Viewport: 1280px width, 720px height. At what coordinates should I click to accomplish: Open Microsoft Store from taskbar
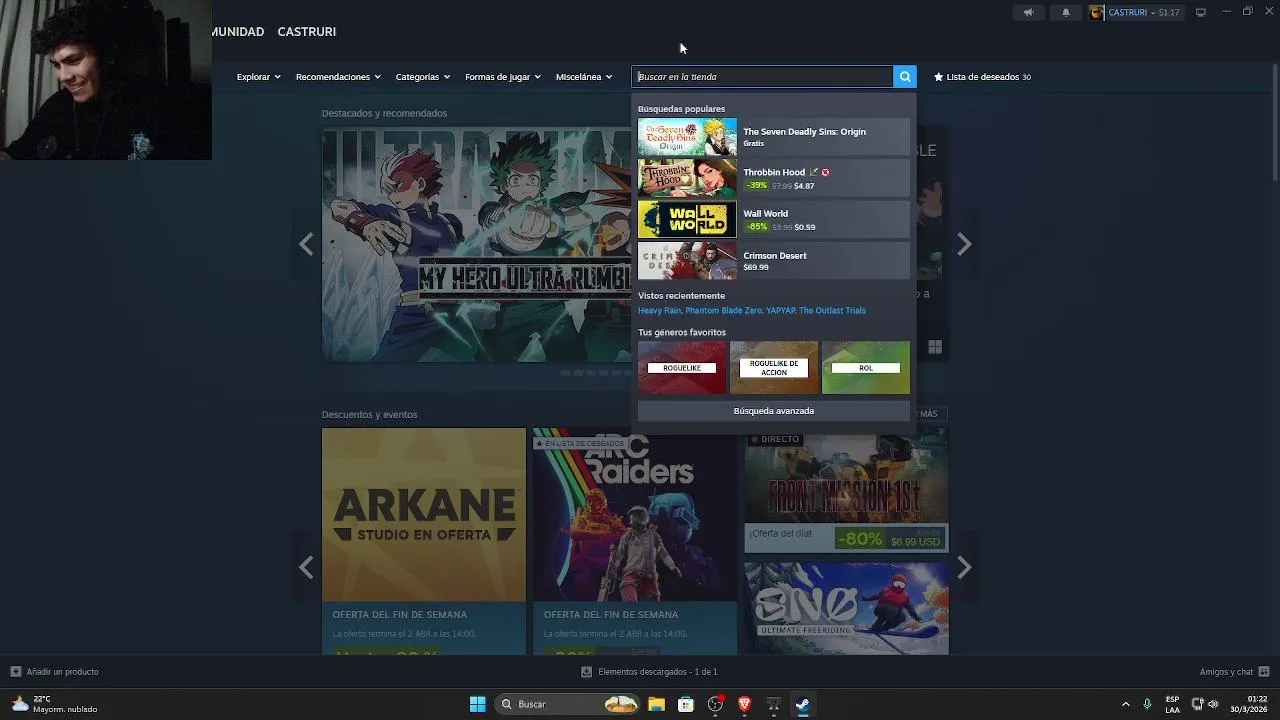point(686,704)
